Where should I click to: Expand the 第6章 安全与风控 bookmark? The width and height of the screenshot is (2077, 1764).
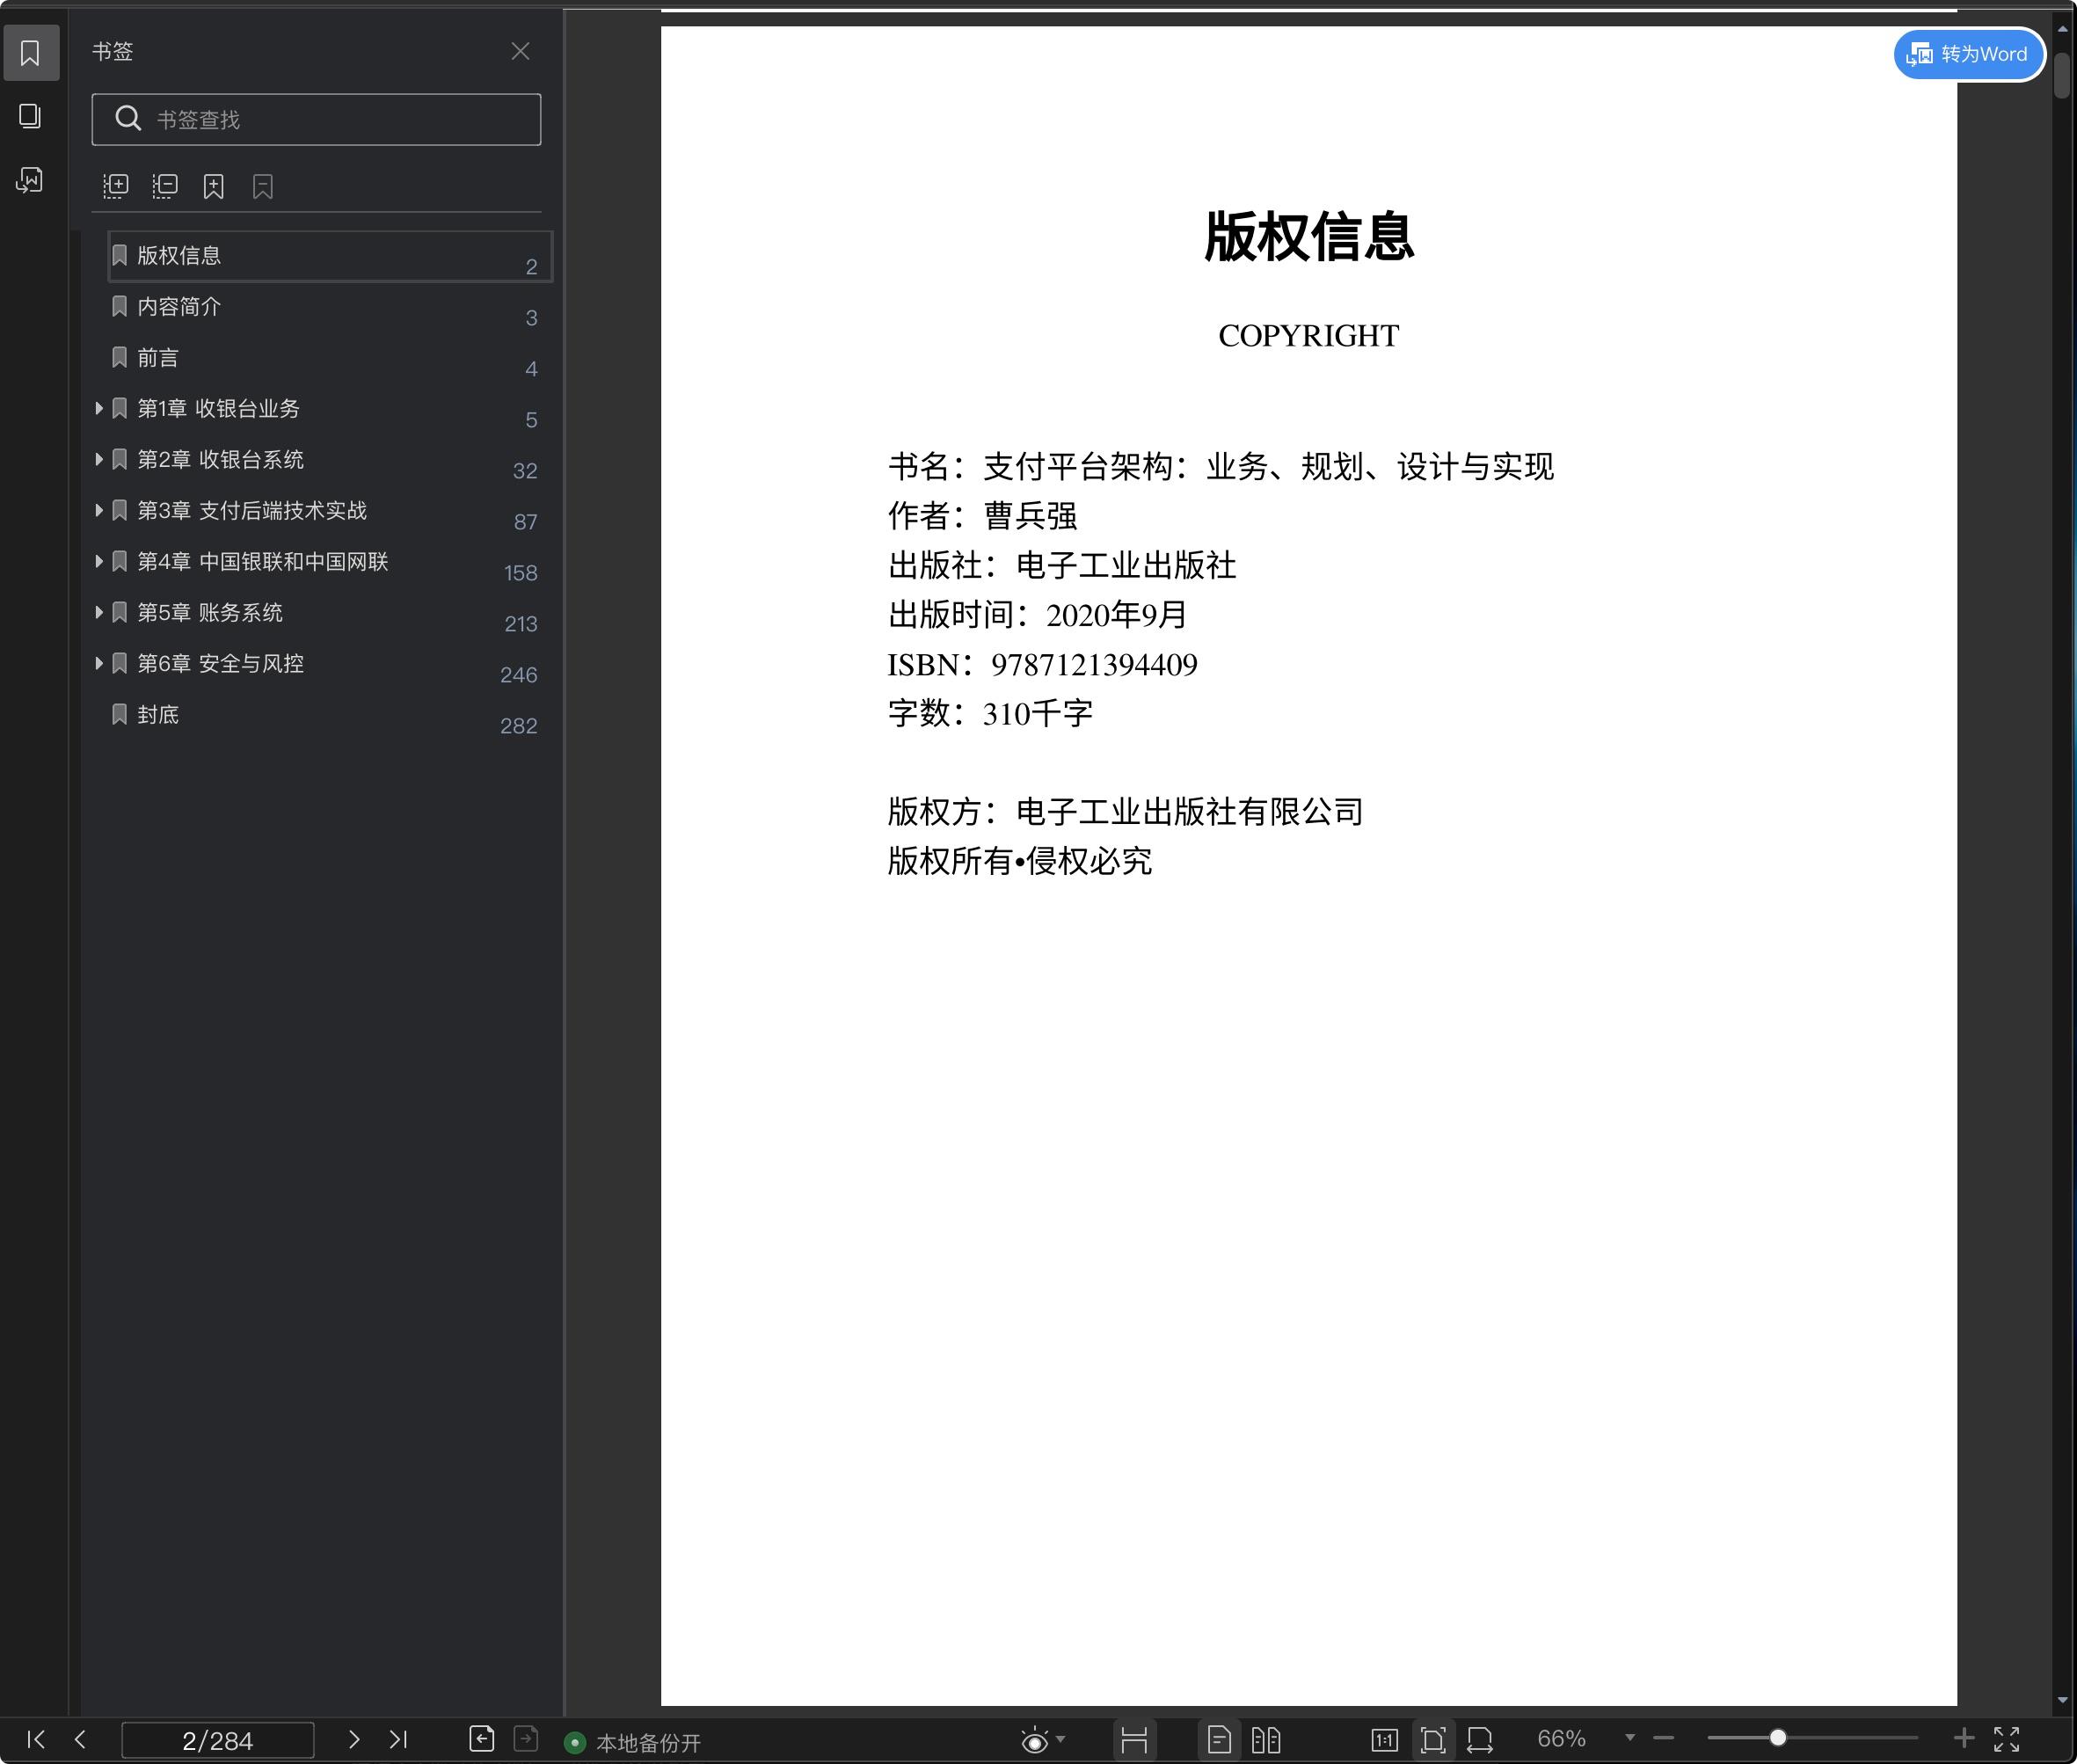coord(99,663)
